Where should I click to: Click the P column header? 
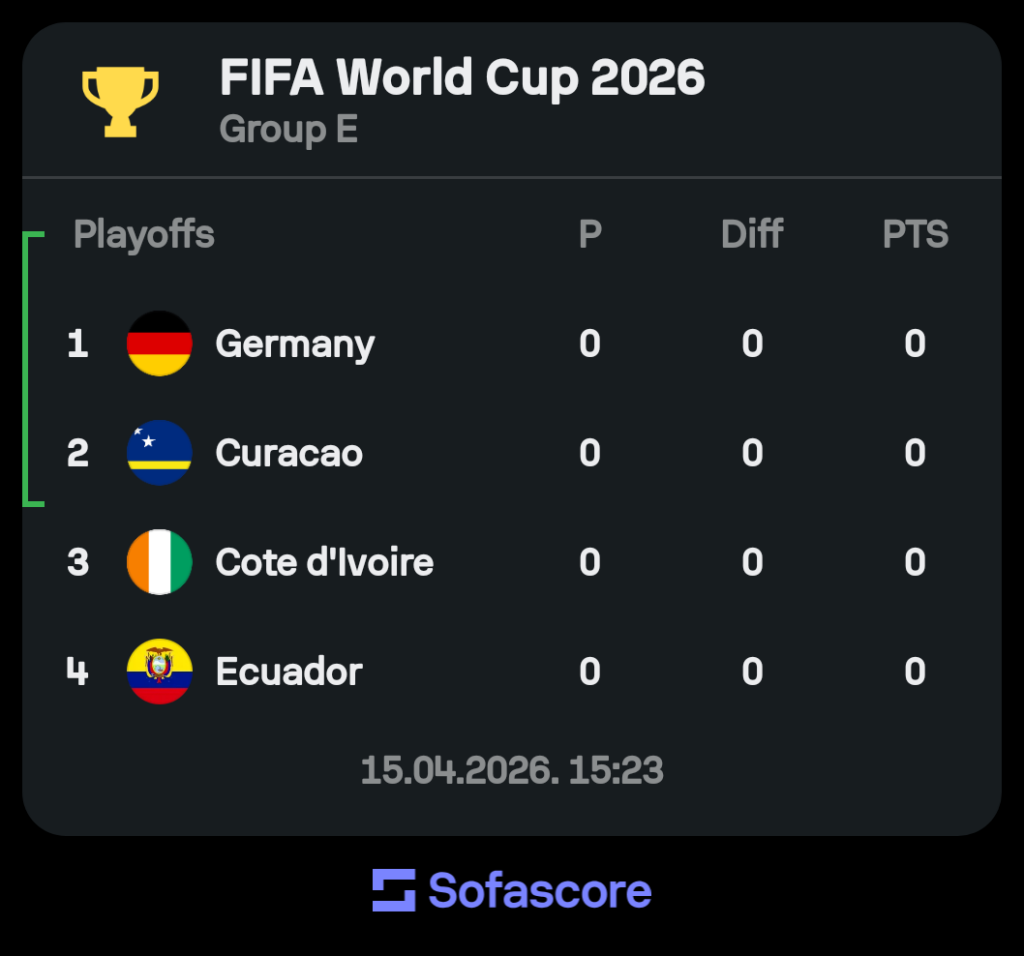coord(590,235)
